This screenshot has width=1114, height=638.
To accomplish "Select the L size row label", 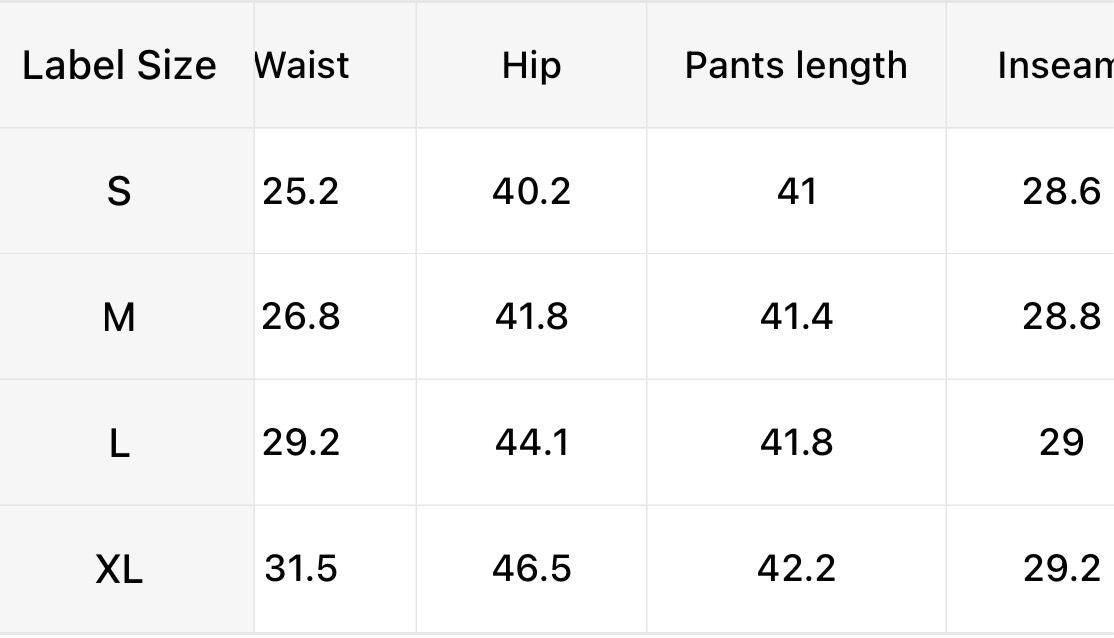I will pos(119,442).
